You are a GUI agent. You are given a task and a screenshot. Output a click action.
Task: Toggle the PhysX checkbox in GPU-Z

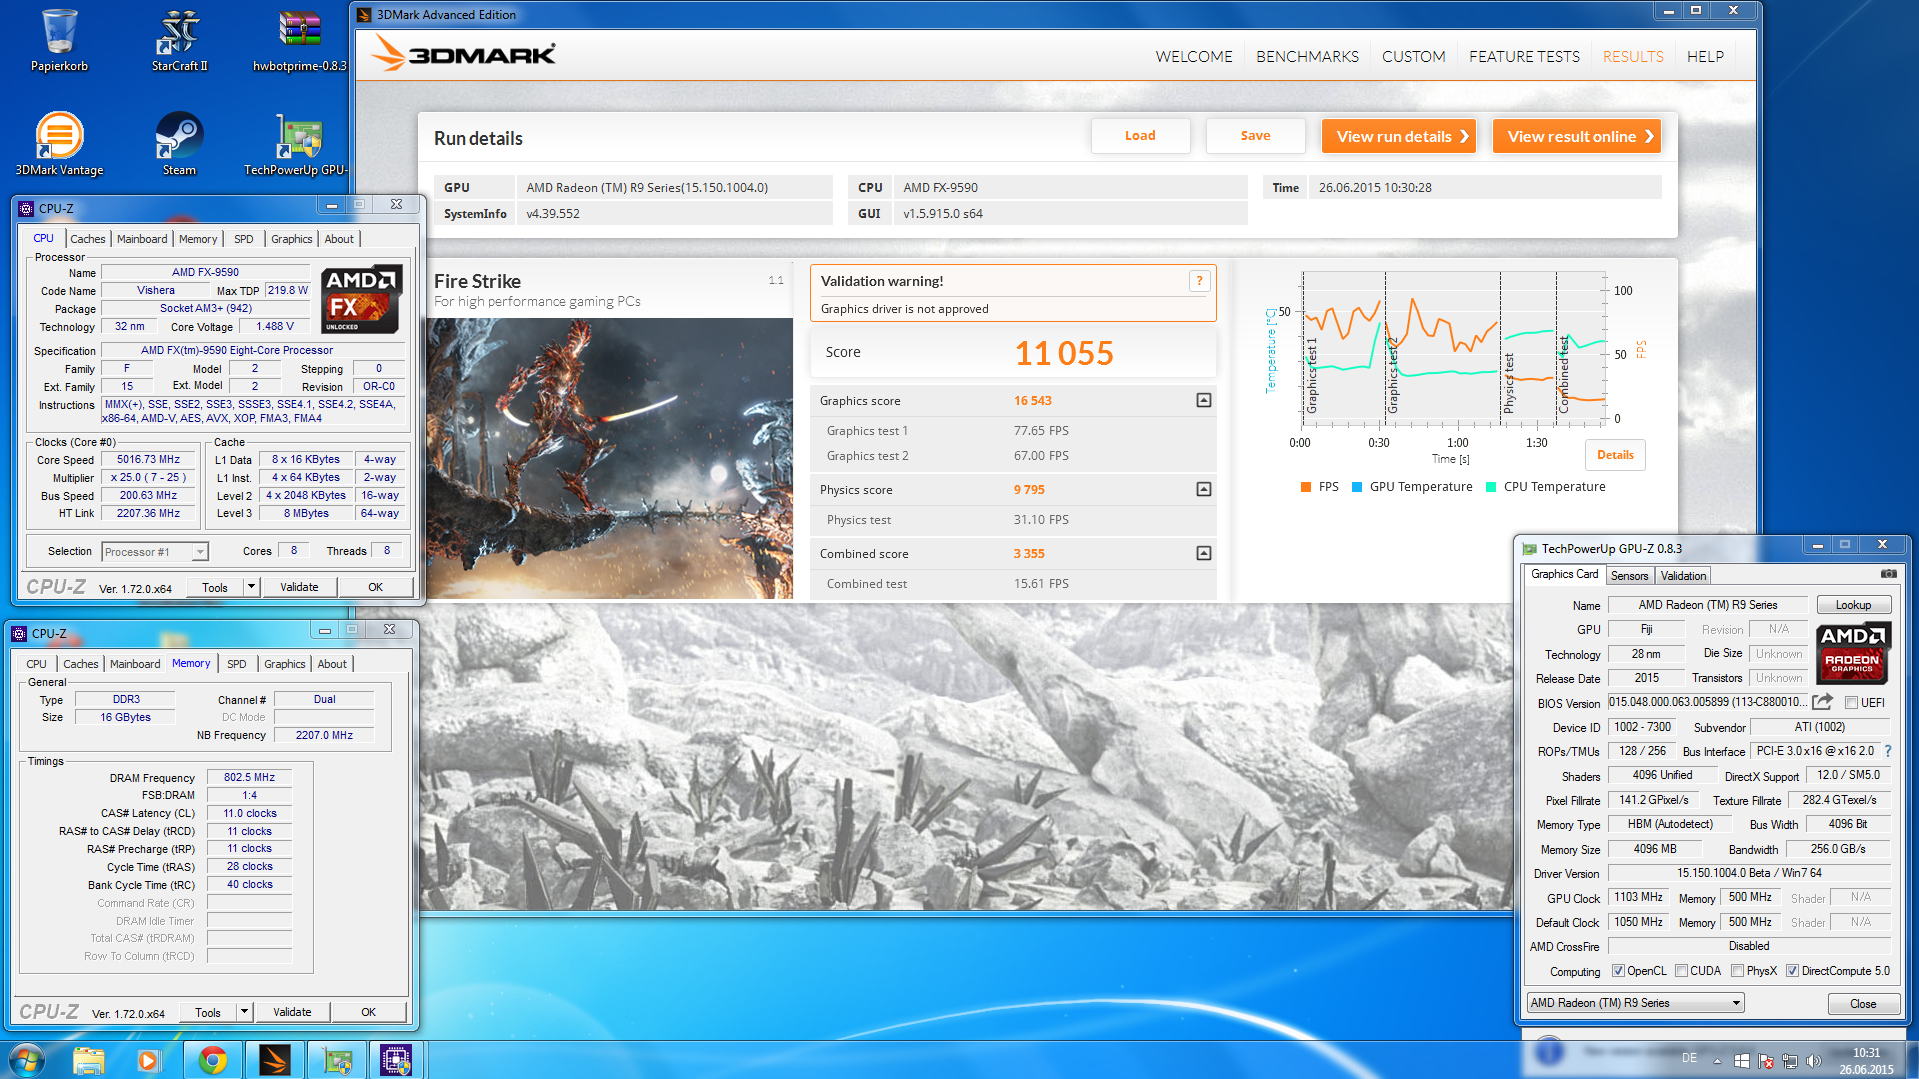[x=1738, y=971]
